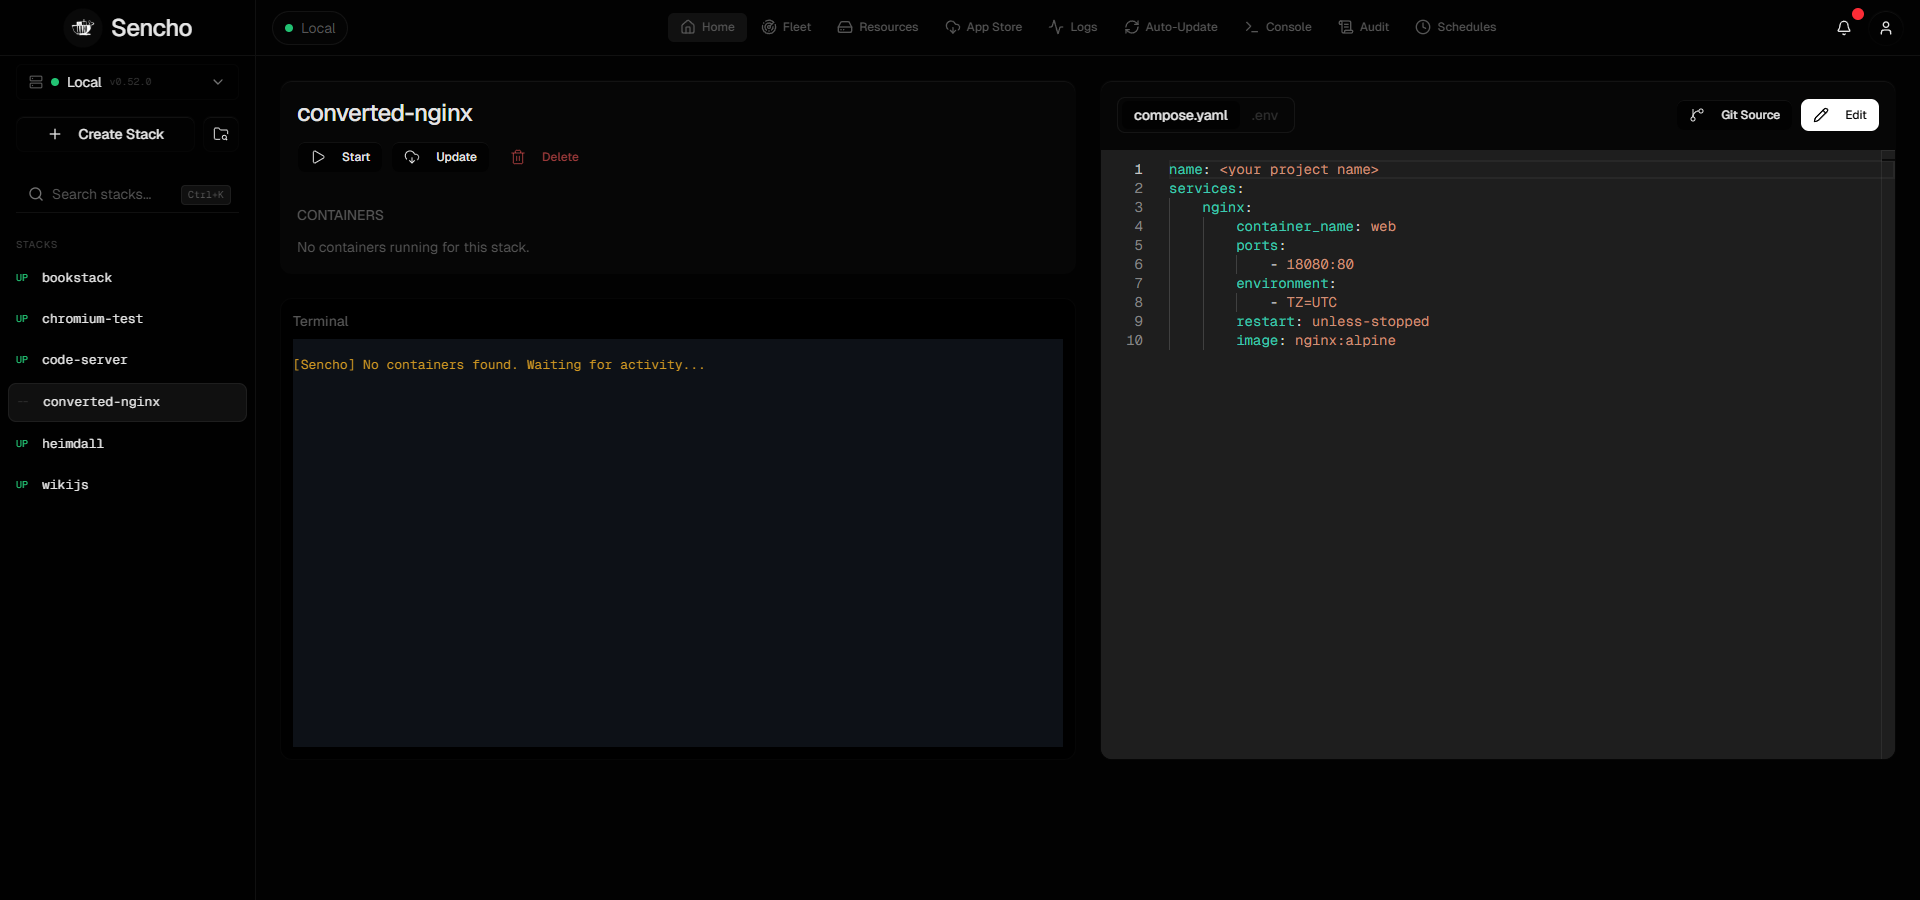Click line 1 'name: <your project name>'
Screen dimensions: 1920x900
point(1273,170)
